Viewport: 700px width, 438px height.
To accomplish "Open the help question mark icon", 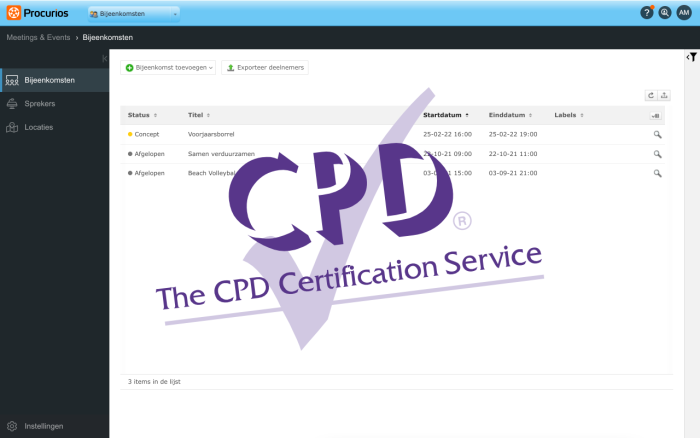I will pyautogui.click(x=646, y=13).
